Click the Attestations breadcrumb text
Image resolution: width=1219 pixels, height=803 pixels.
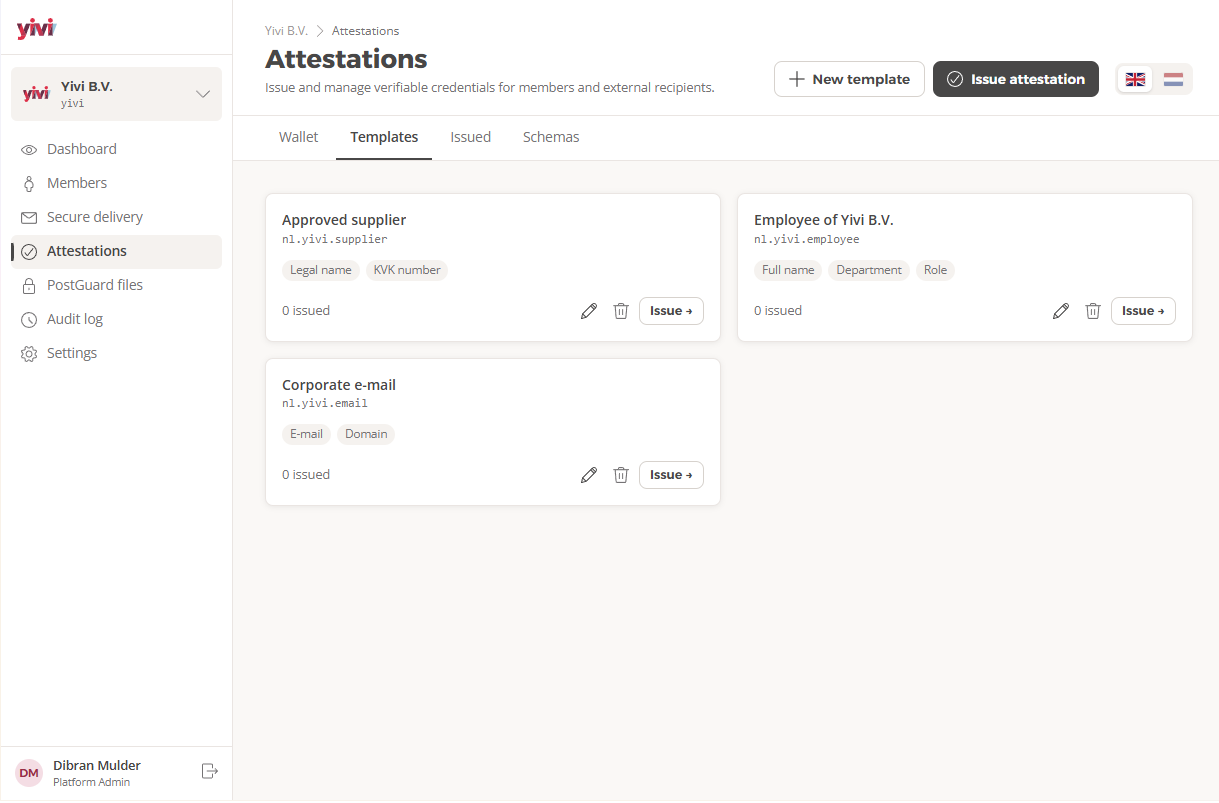point(365,31)
